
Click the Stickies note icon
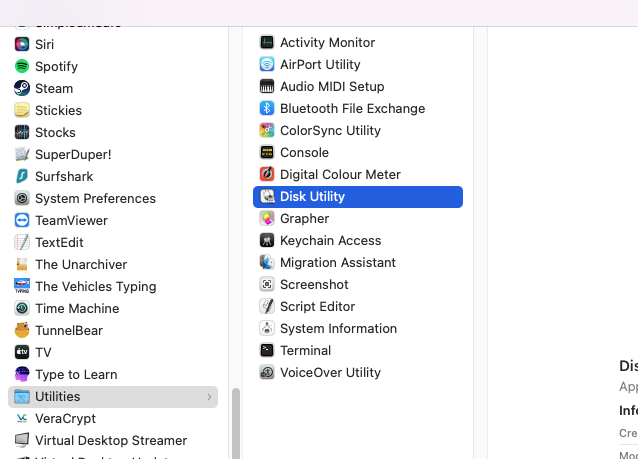tap(22, 110)
